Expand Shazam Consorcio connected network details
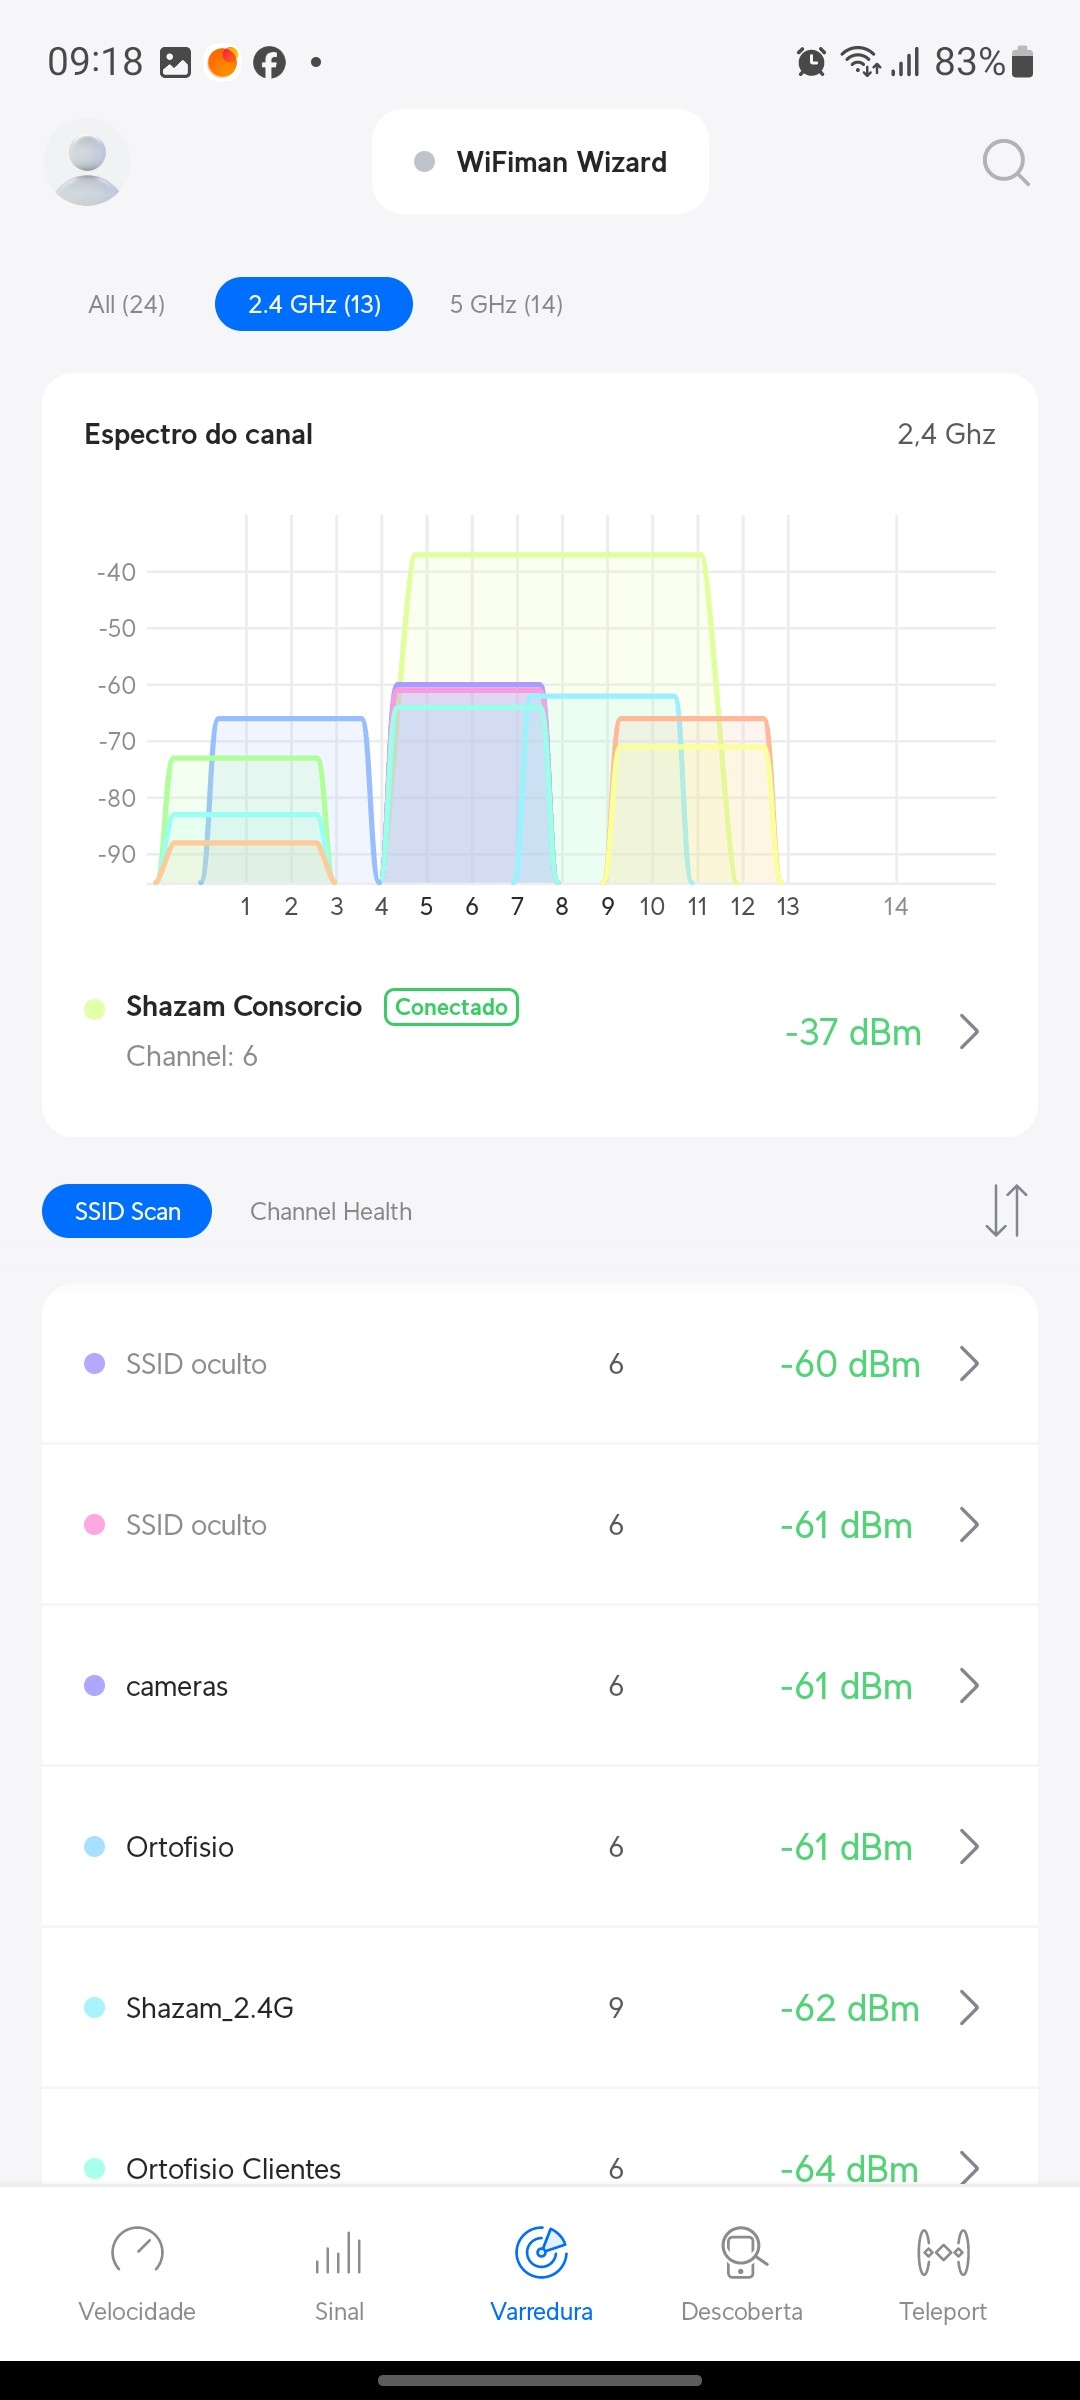This screenshot has width=1080, height=2400. (x=968, y=1031)
